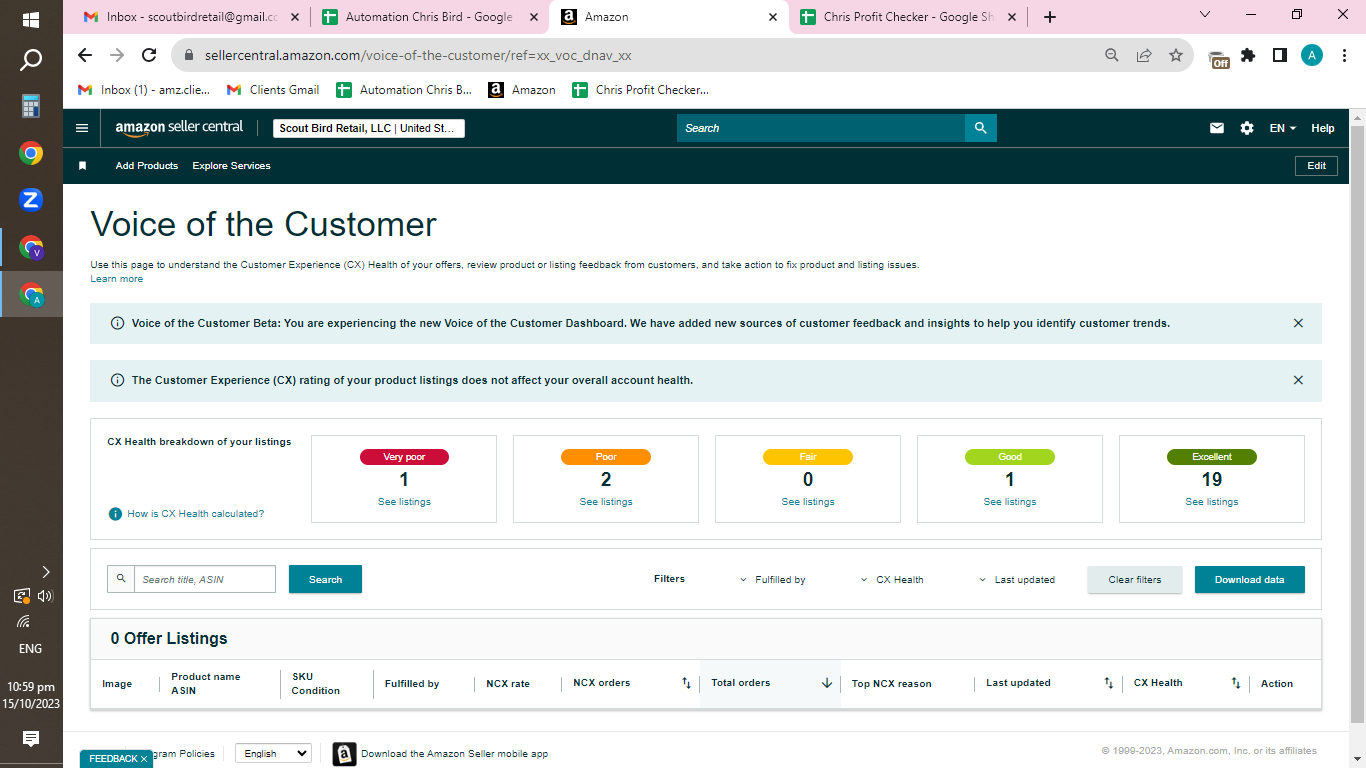This screenshot has height=768, width=1366.
Task: See listings under Poor
Action: tap(606, 502)
